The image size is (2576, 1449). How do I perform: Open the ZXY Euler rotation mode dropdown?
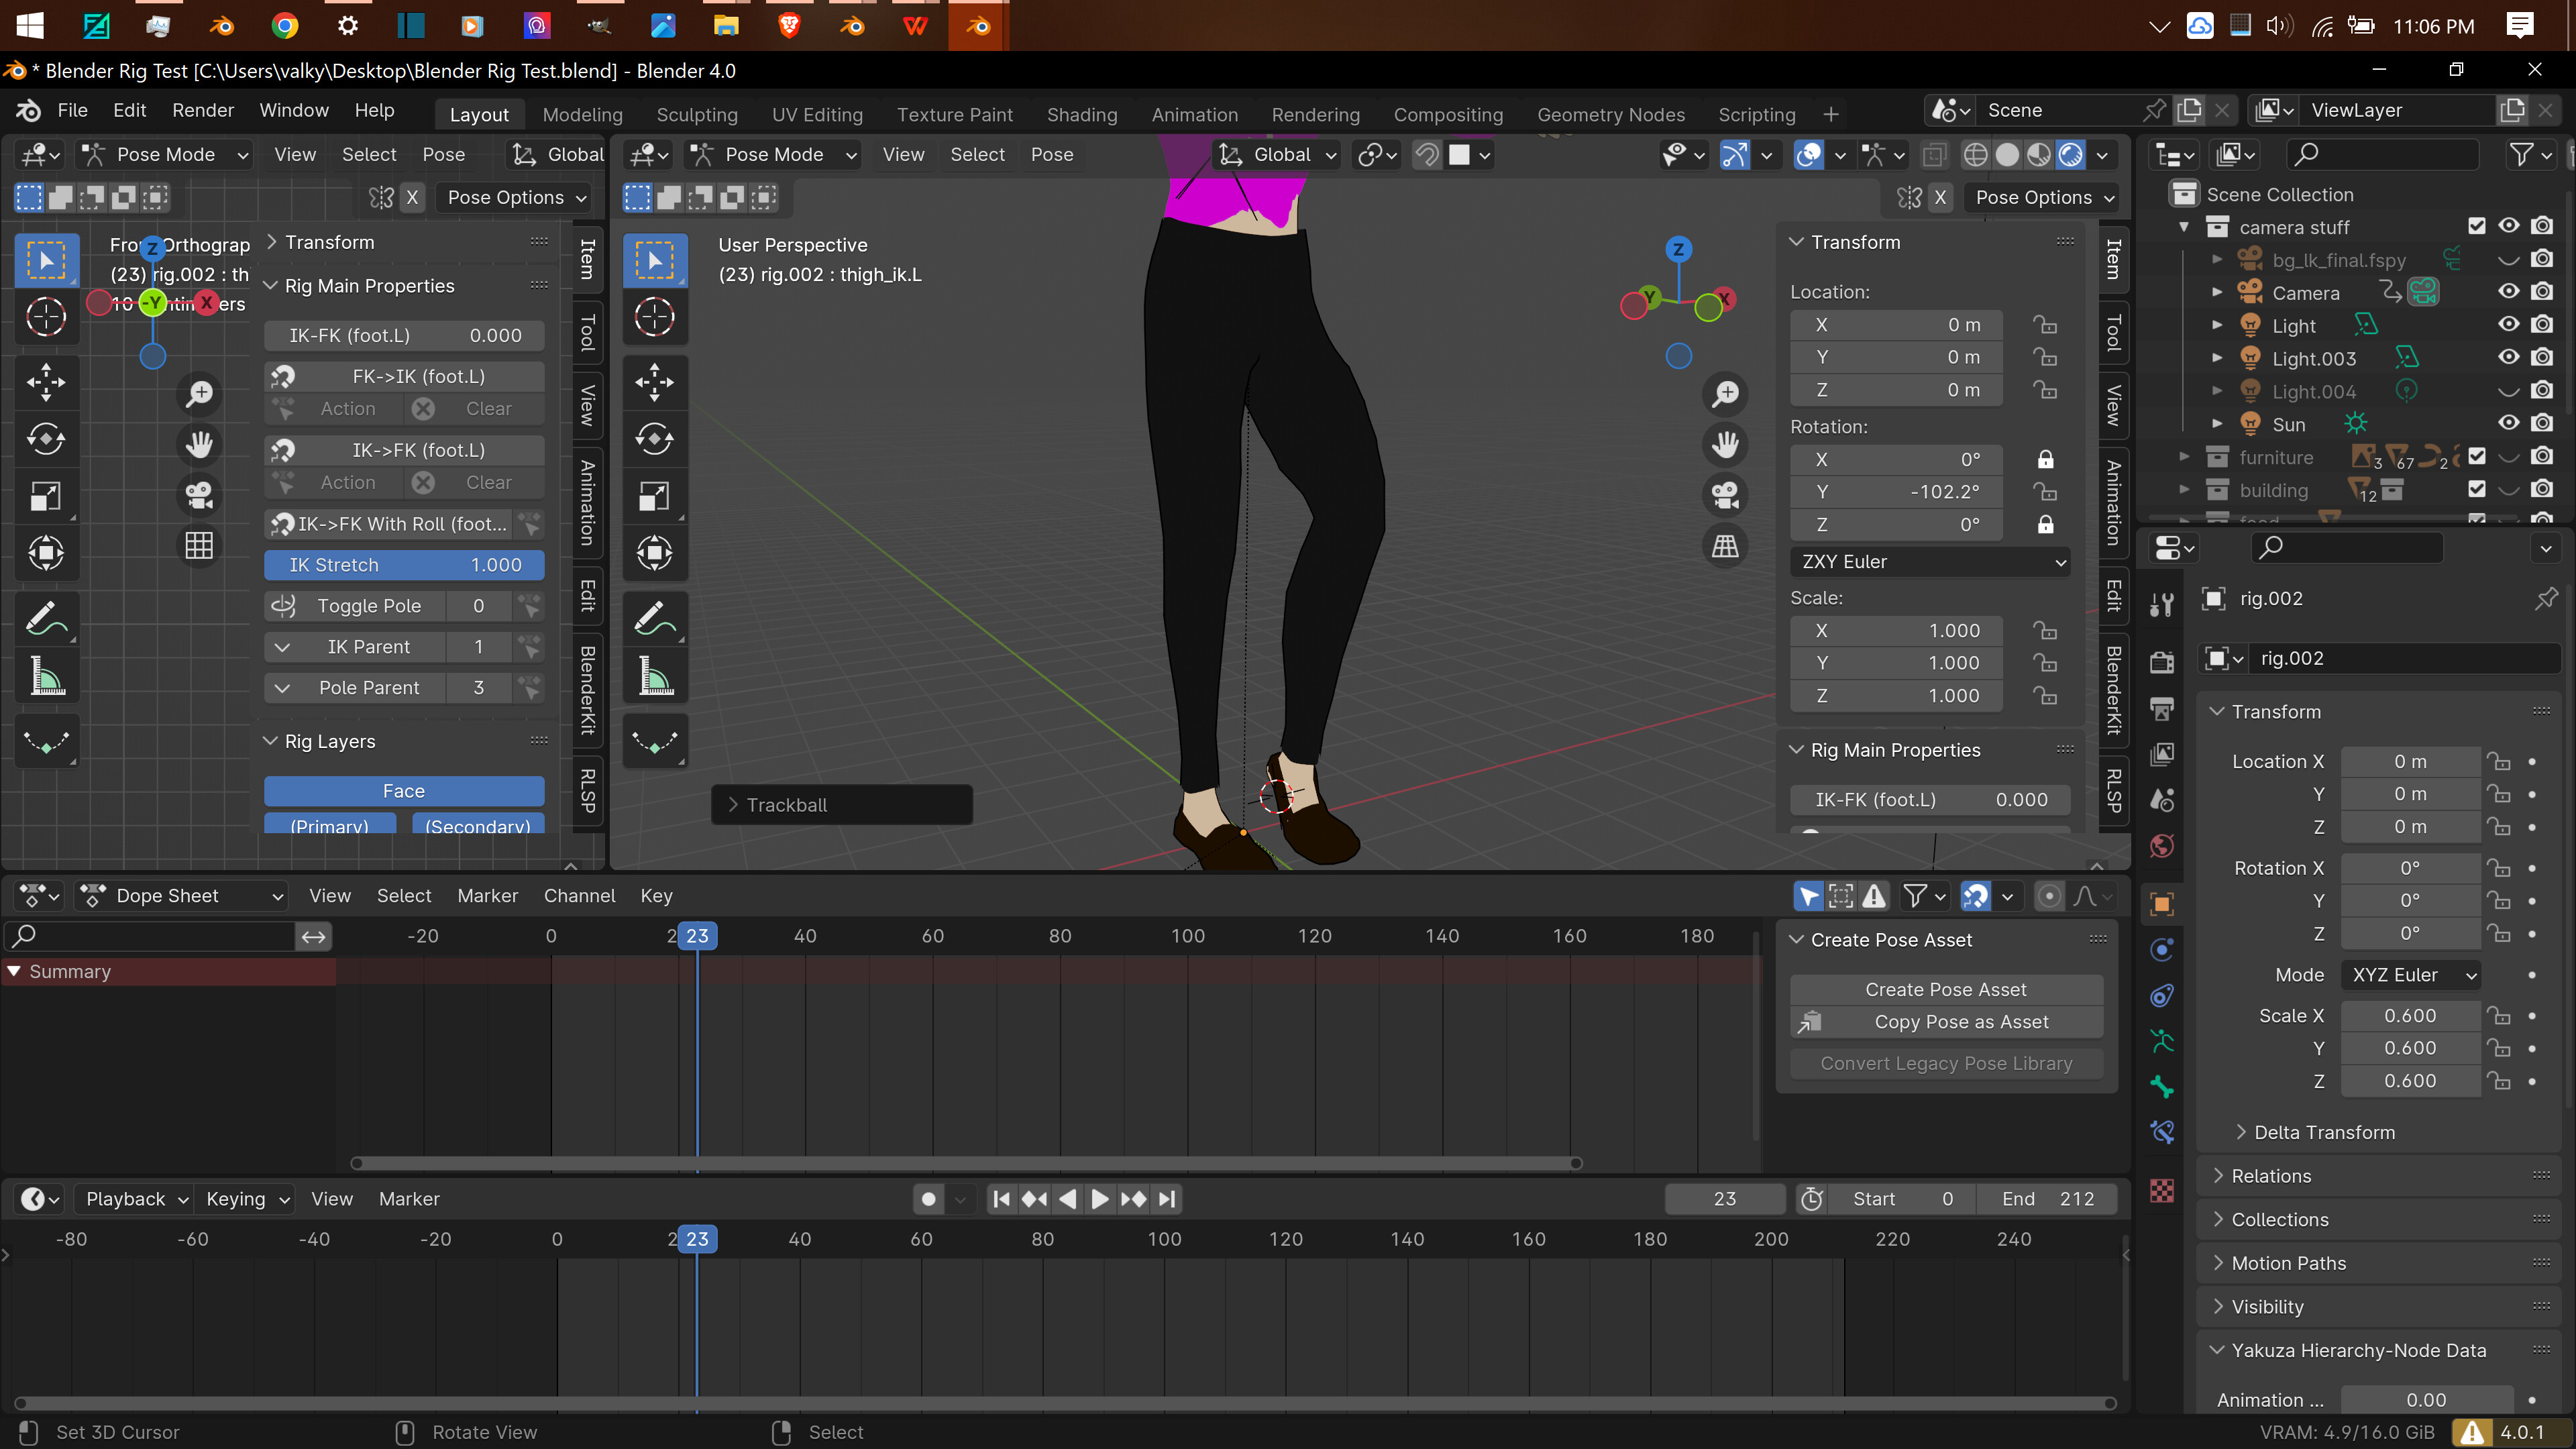click(x=1929, y=562)
